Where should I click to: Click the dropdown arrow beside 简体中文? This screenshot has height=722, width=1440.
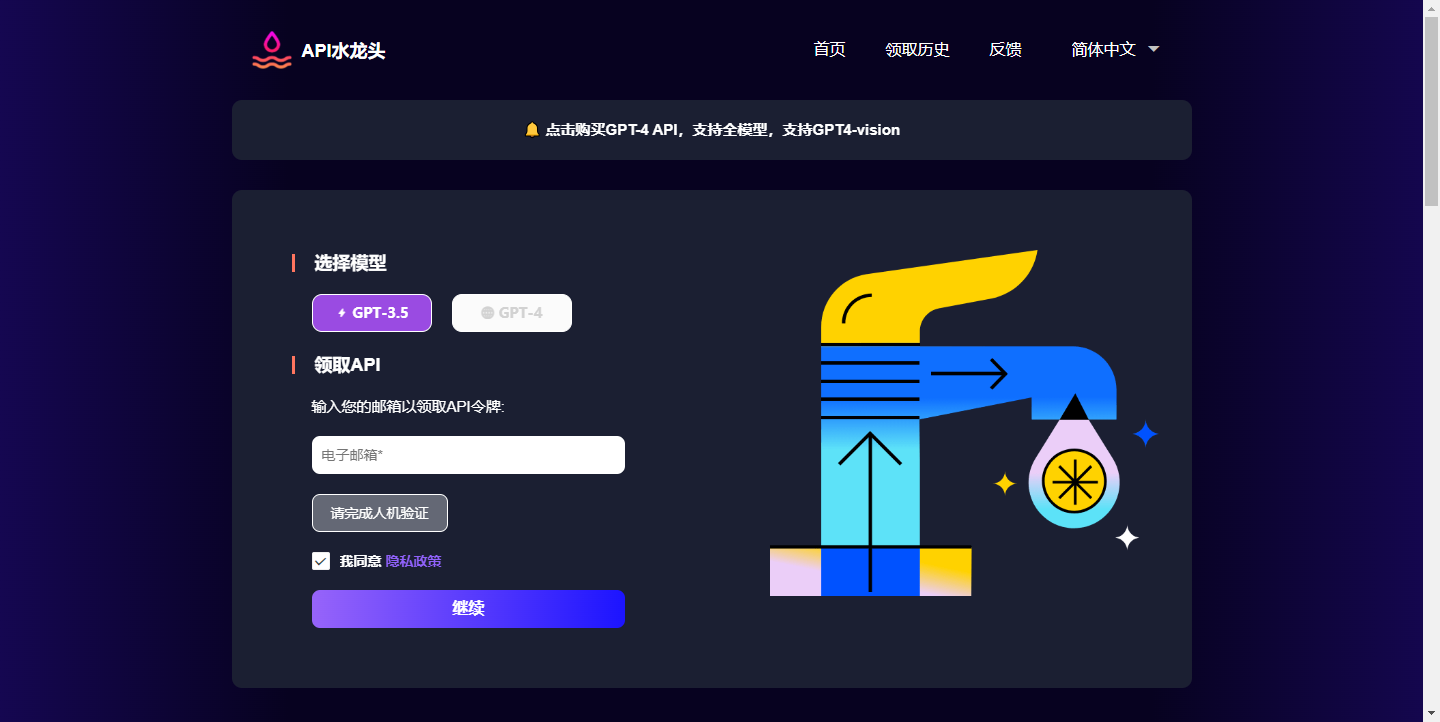[x=1153, y=49]
